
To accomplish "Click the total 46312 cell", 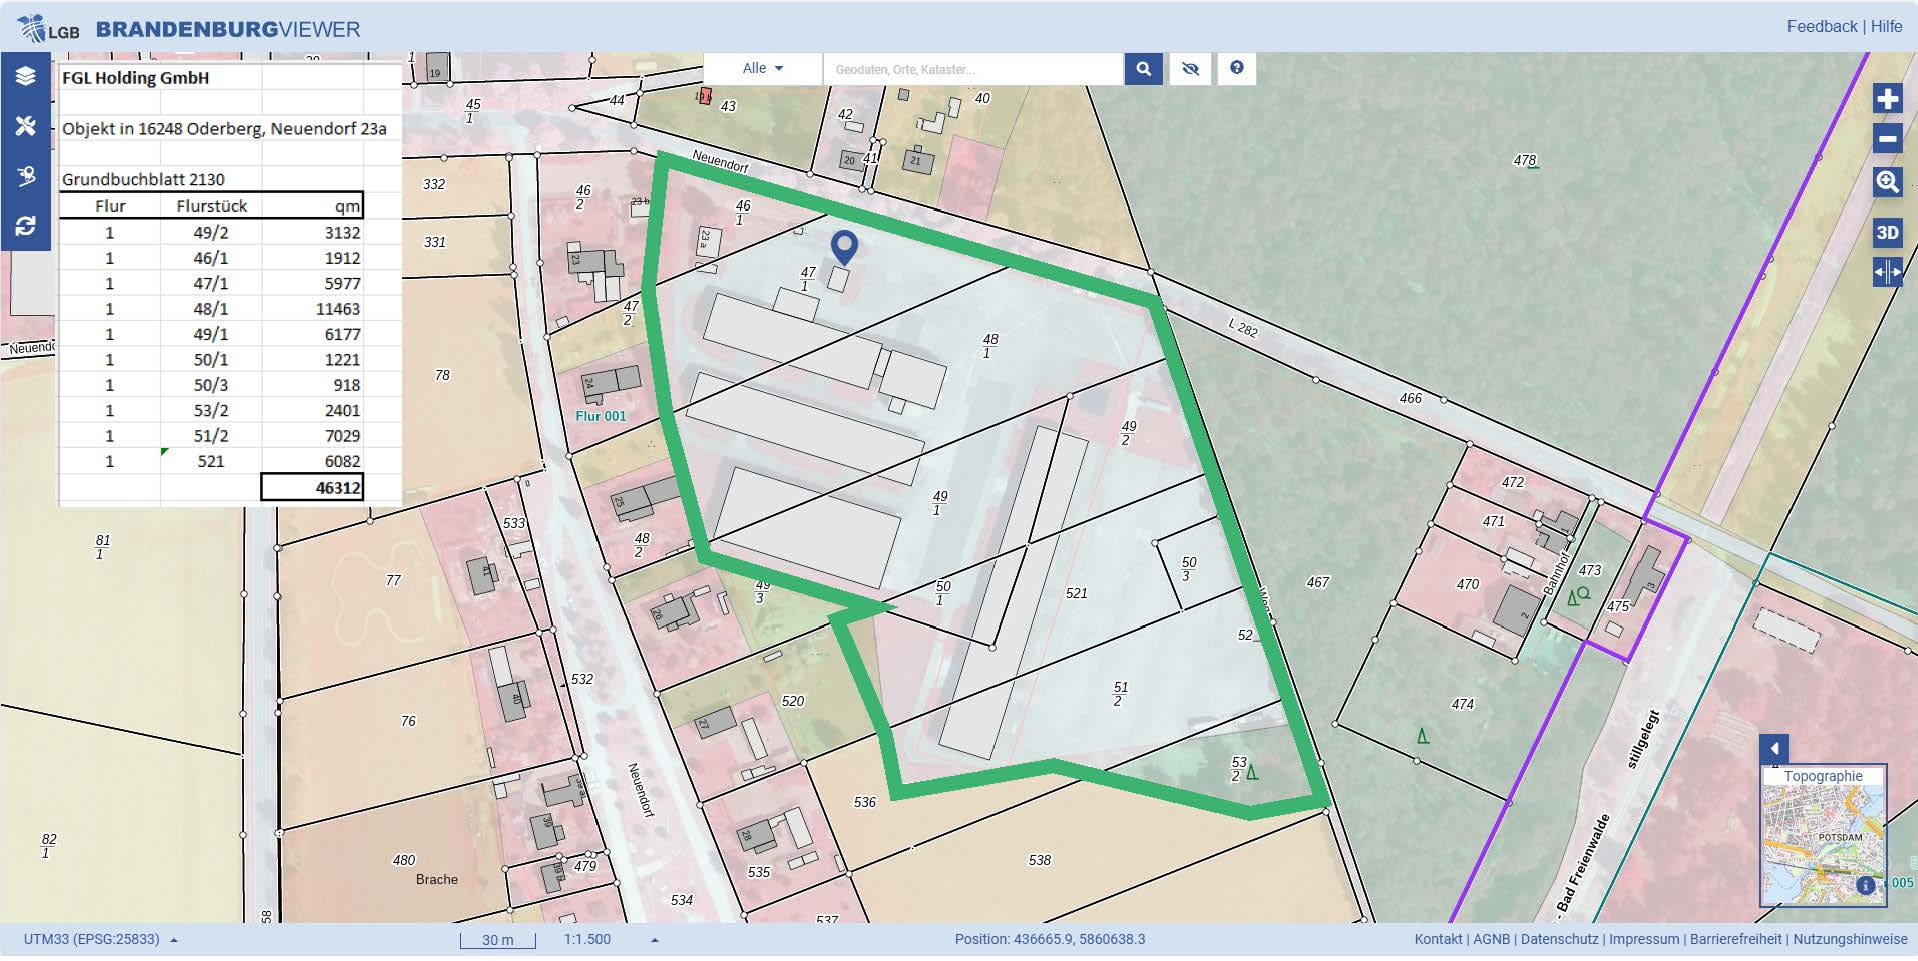I will click(x=312, y=487).
